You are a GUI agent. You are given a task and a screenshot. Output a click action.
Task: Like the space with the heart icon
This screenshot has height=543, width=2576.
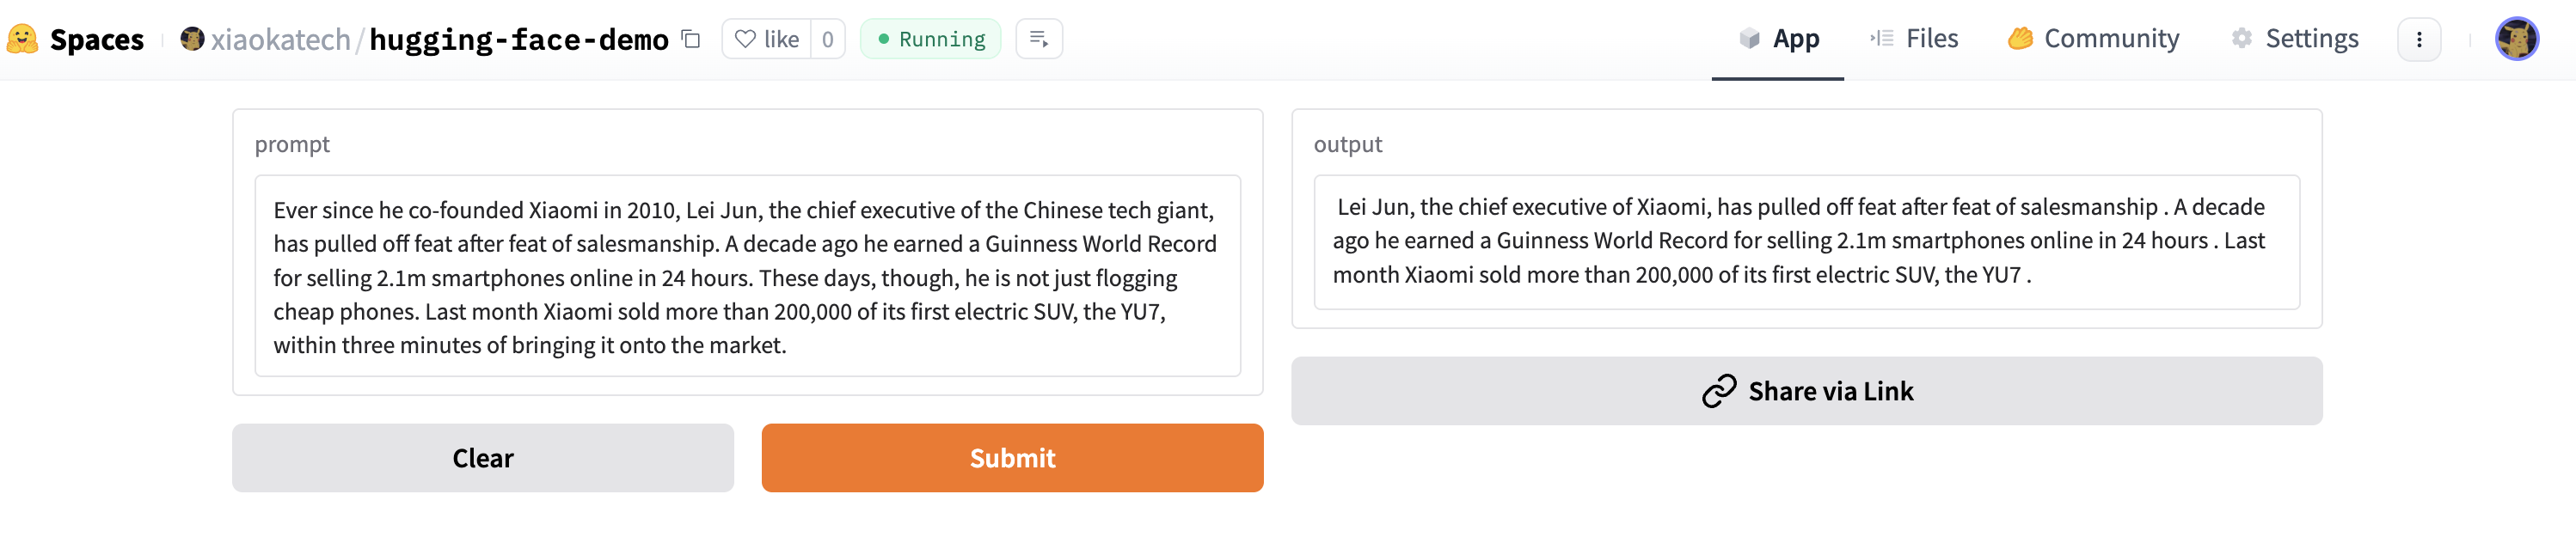tap(745, 39)
